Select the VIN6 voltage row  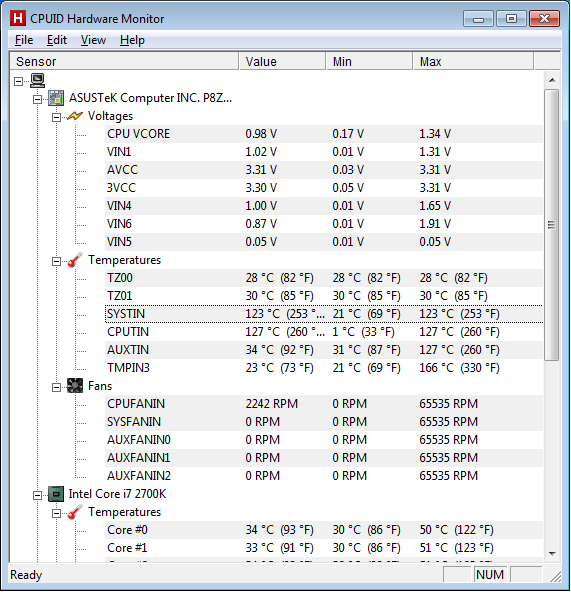pyautogui.click(x=324, y=224)
